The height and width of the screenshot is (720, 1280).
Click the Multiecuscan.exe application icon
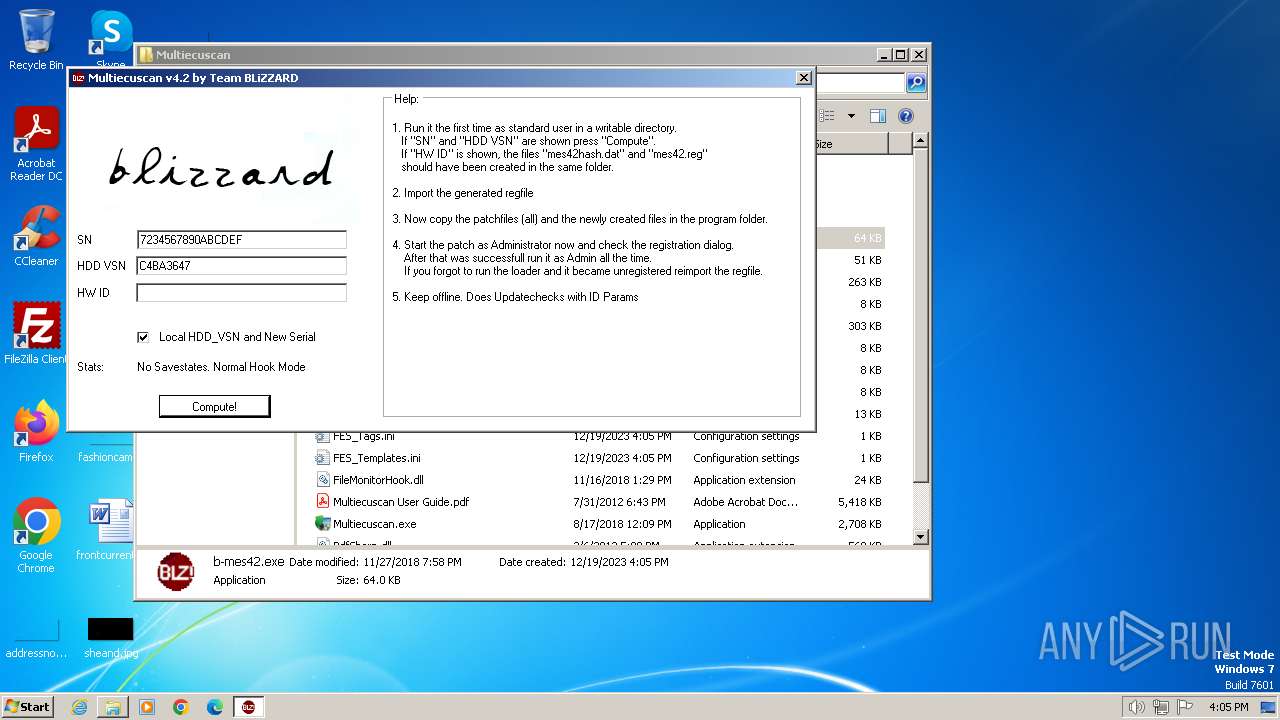point(322,524)
